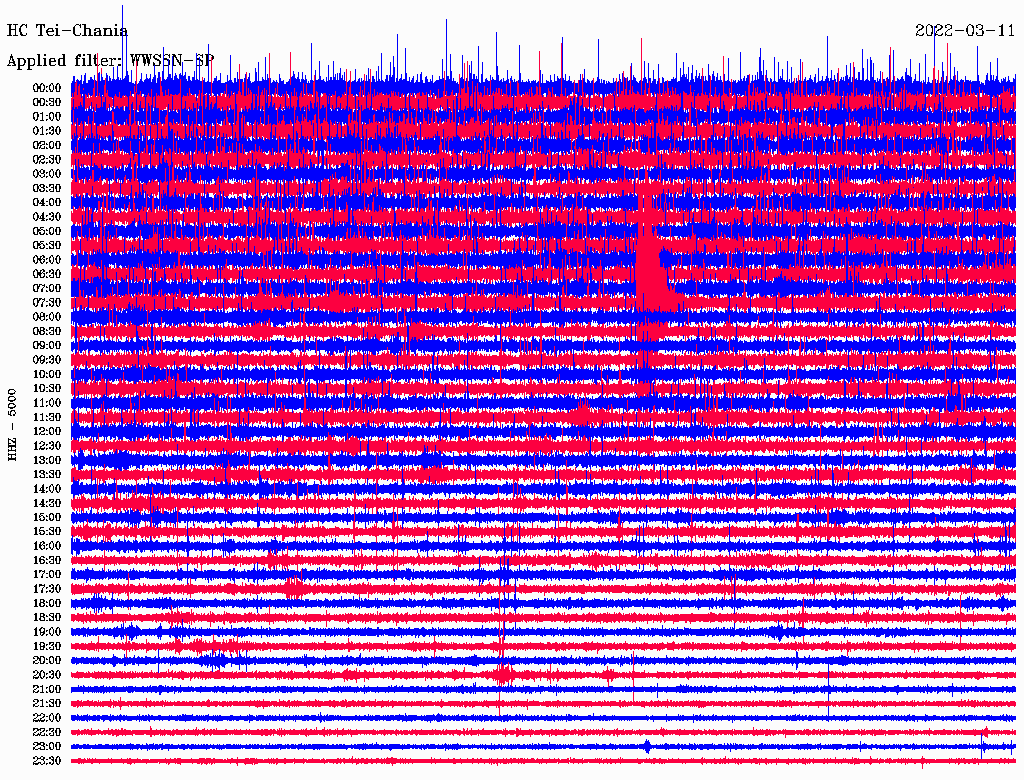1024x780 pixels.
Task: Select the 04:30 time label
Action: 47,217
